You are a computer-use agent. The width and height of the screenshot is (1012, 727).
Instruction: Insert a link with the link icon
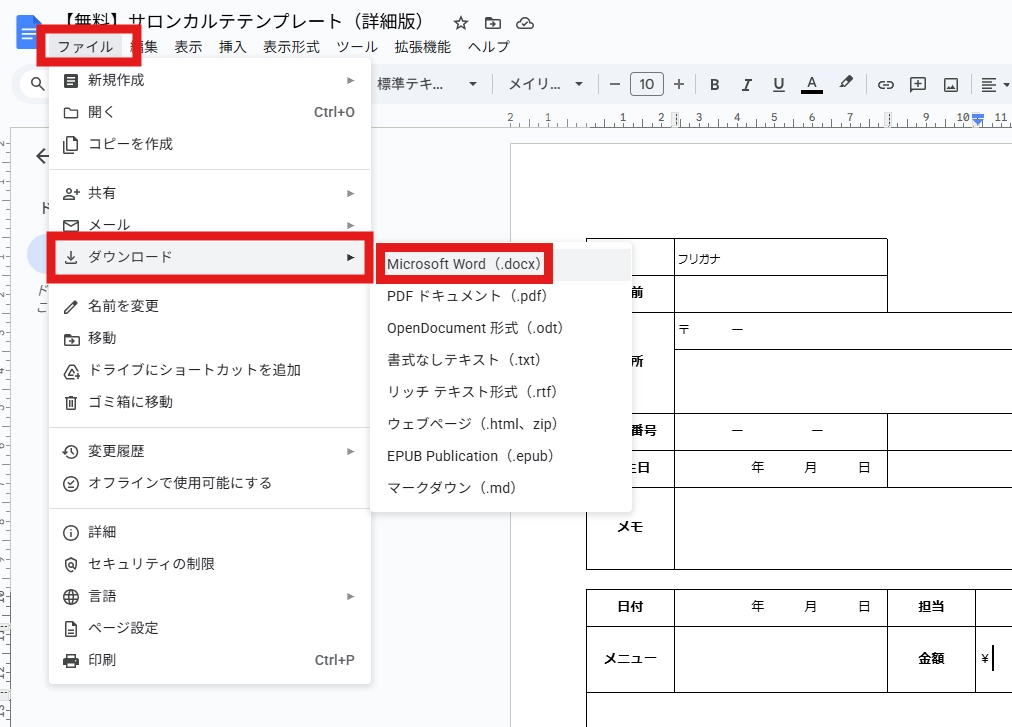(x=885, y=85)
